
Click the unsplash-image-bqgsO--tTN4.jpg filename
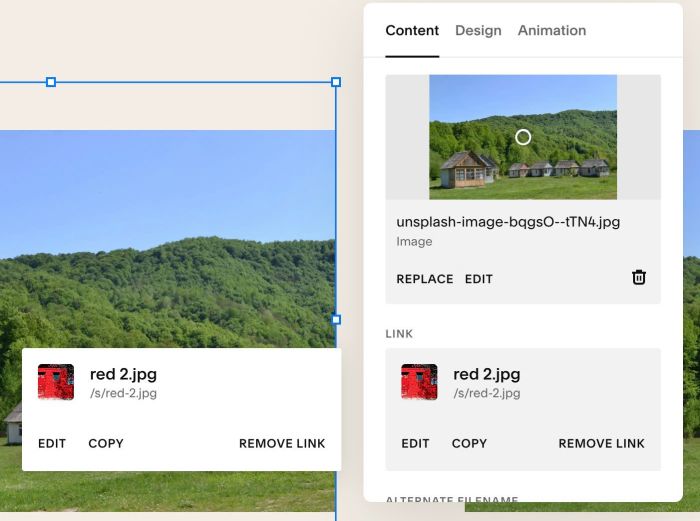pos(508,222)
